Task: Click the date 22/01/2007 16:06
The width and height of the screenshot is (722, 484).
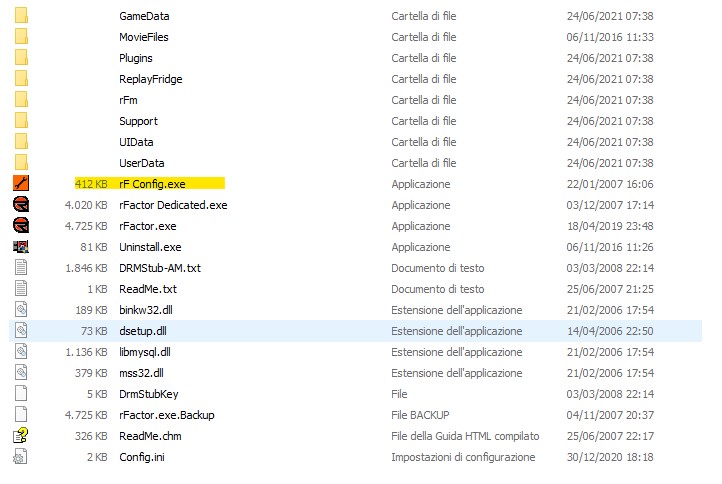Action: point(610,184)
